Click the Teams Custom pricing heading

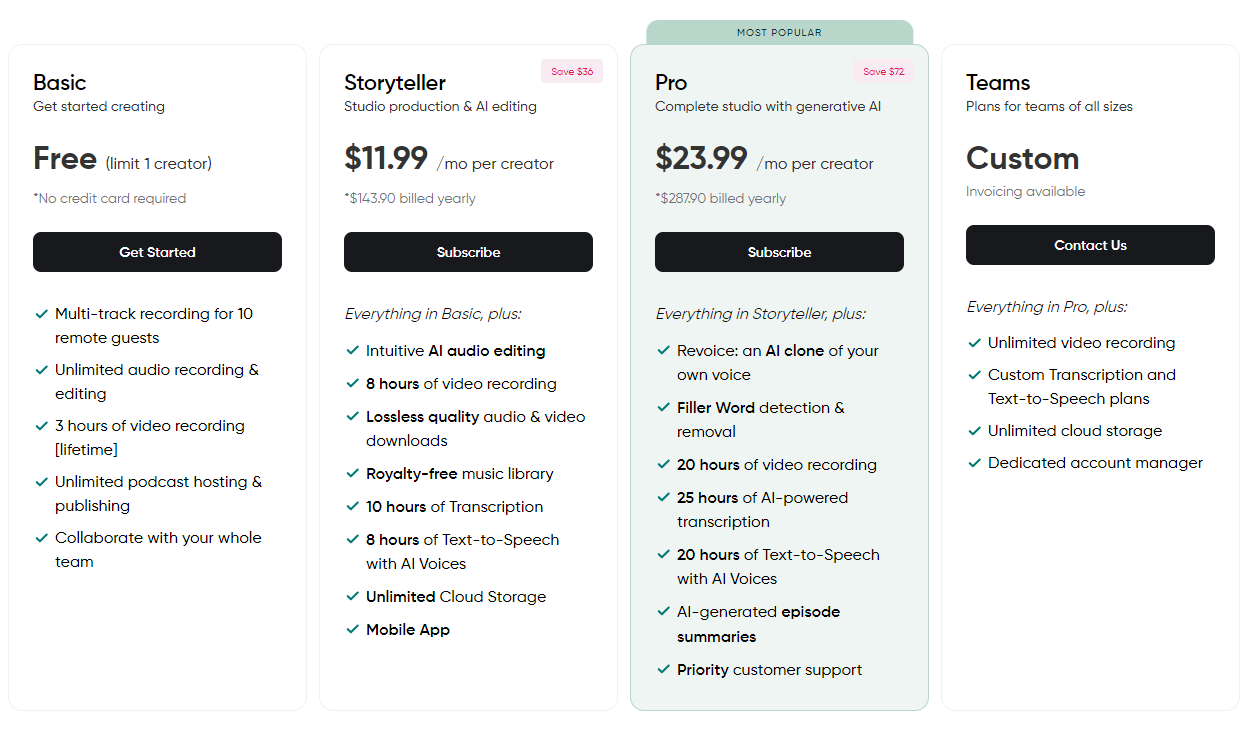(x=1022, y=158)
